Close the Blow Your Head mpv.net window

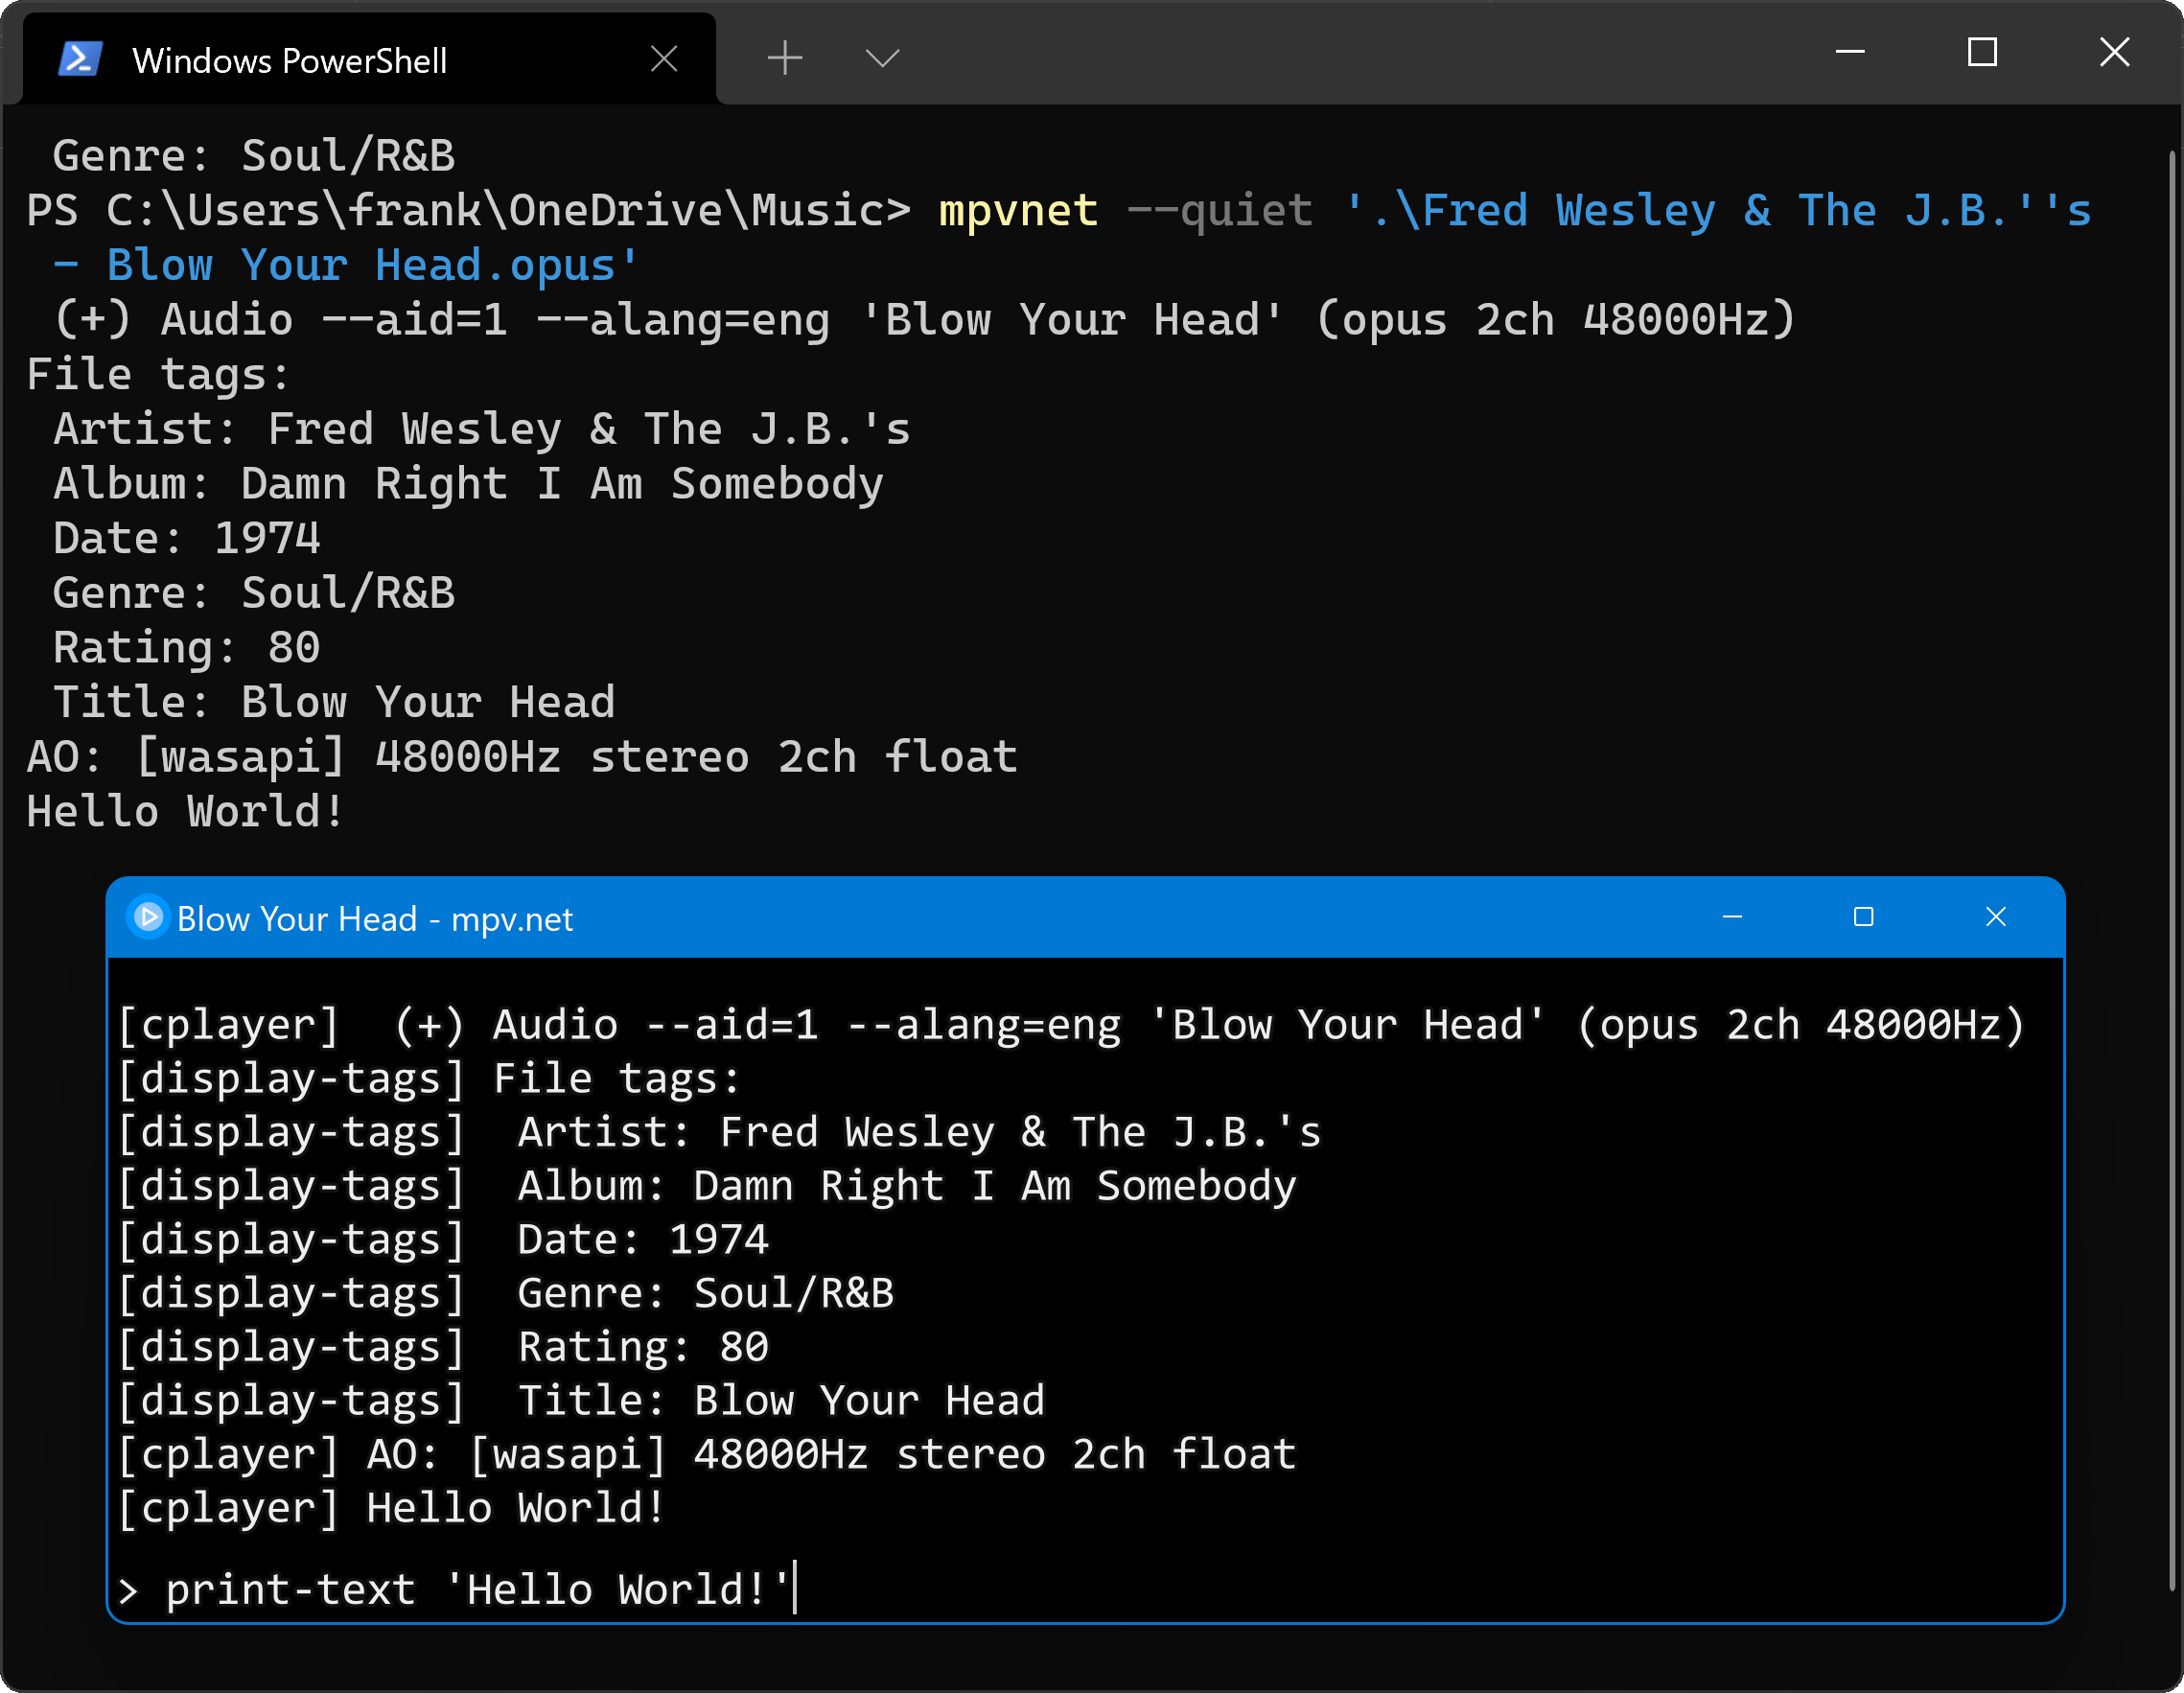coord(1995,917)
